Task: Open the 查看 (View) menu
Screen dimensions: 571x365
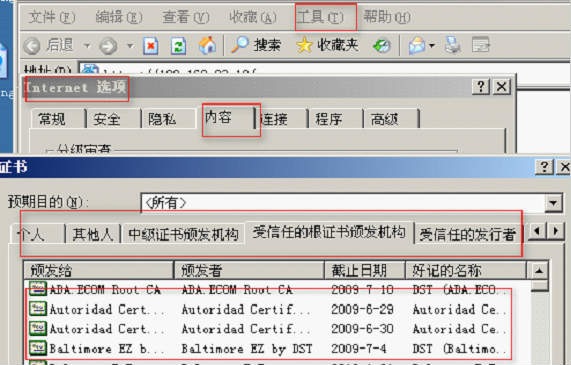Action: (186, 17)
